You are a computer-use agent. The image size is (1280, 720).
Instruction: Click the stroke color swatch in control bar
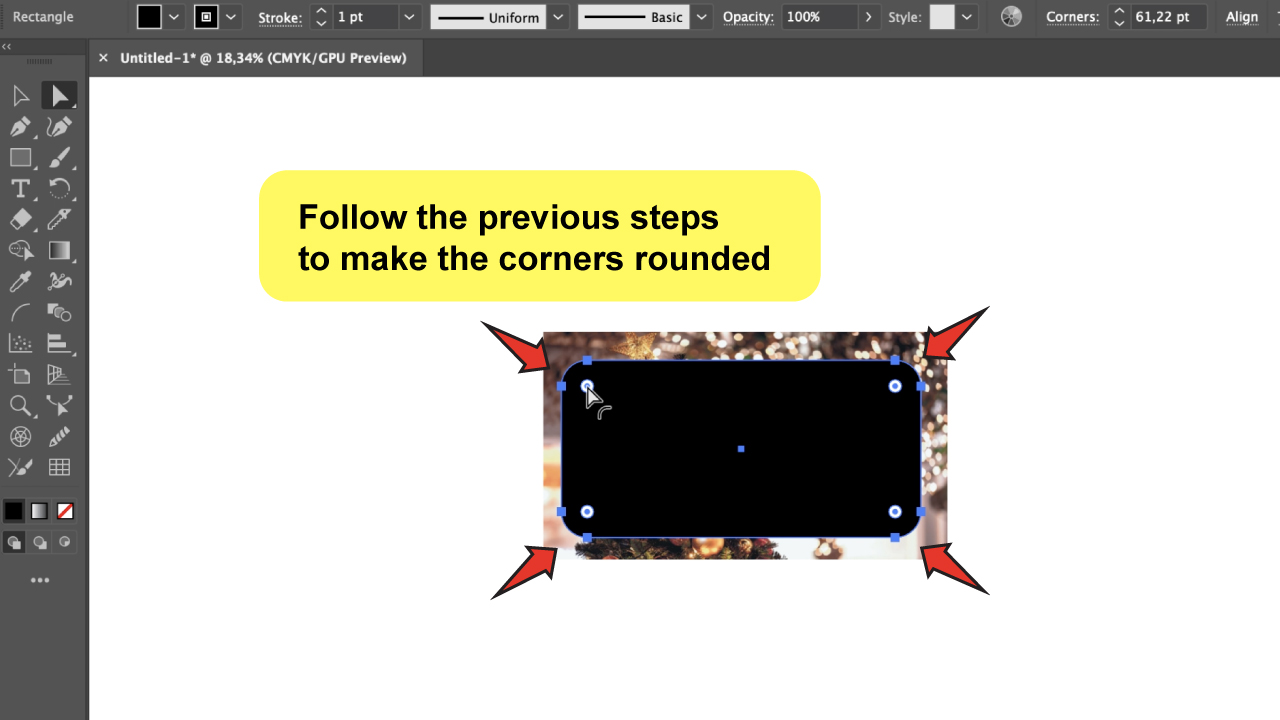(207, 17)
